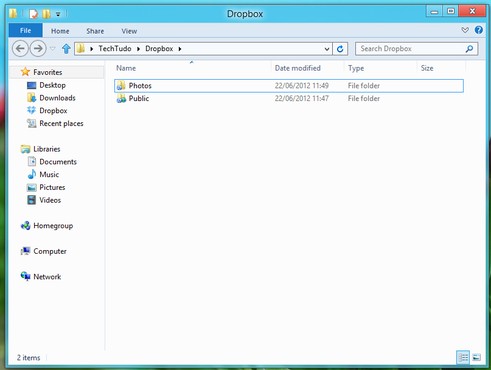Select Homegroup in the navigation pane
Image resolution: width=491 pixels, height=370 pixels.
pyautogui.click(x=53, y=226)
